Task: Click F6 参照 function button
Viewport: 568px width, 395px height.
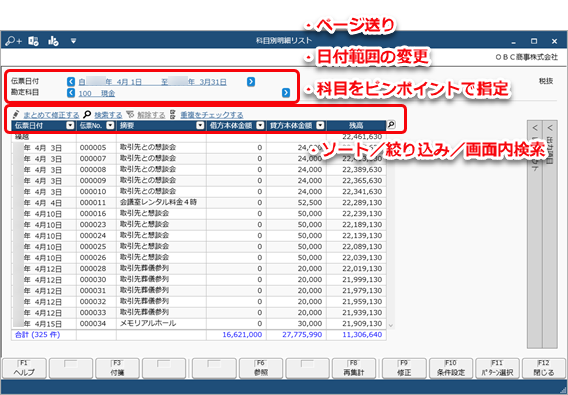Action: 261,368
